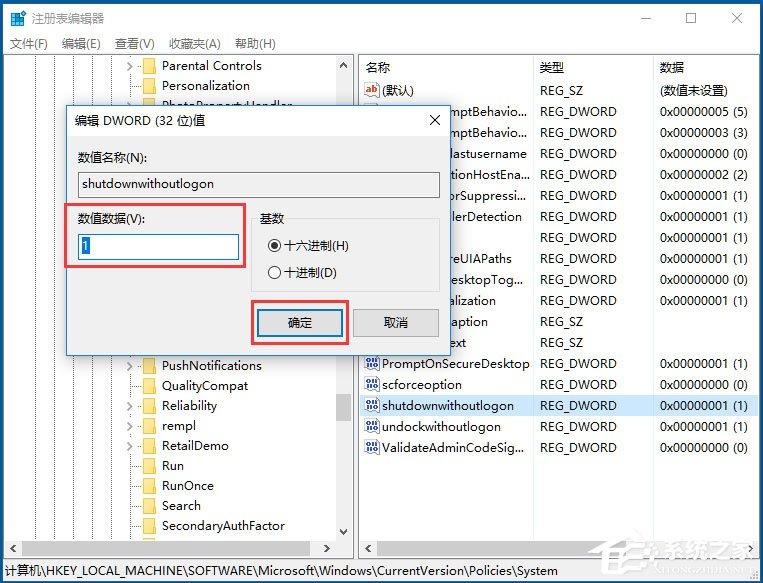Select the (默认) default value name

point(398,90)
